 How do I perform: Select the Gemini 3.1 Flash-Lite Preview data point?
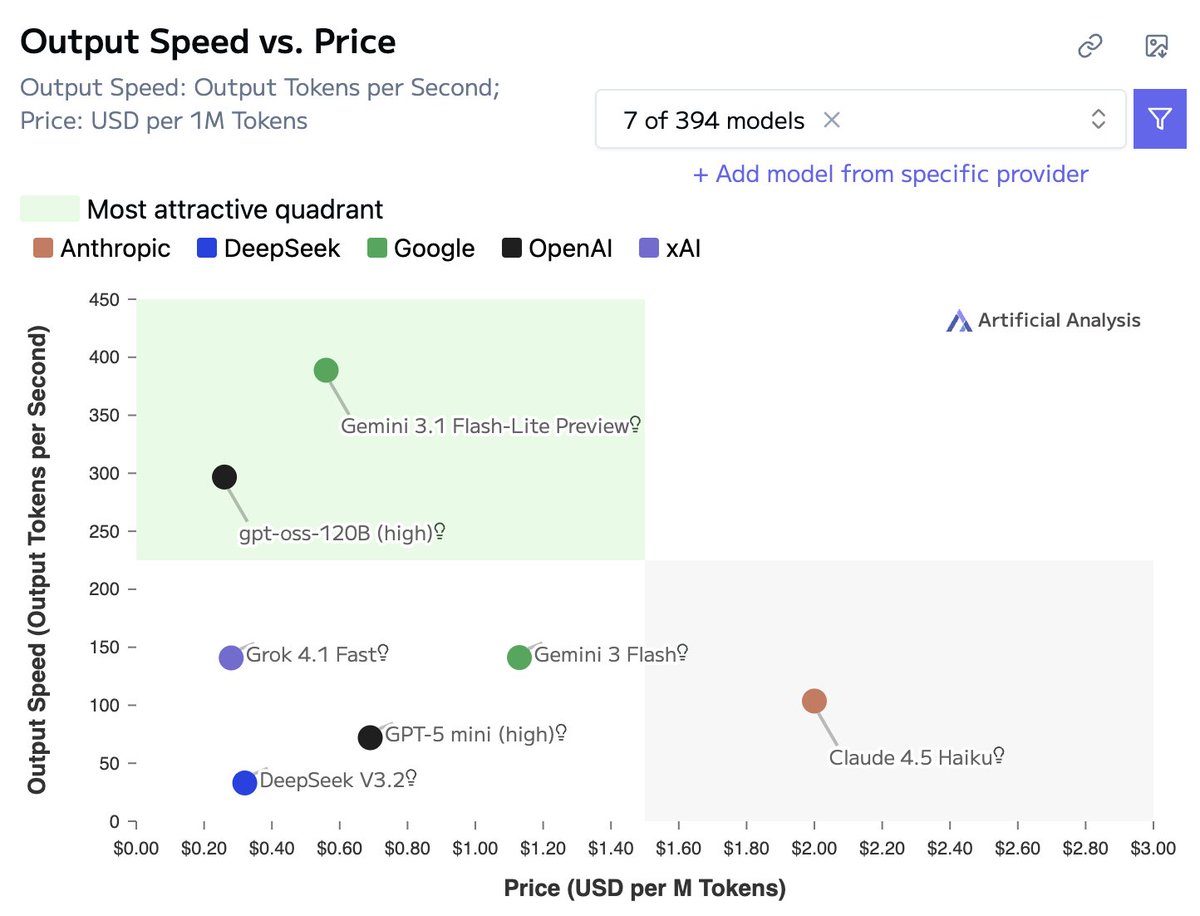click(326, 370)
